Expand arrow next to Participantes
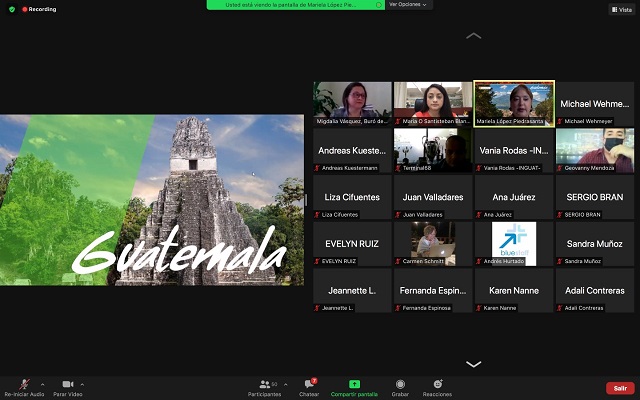 pos(284,383)
